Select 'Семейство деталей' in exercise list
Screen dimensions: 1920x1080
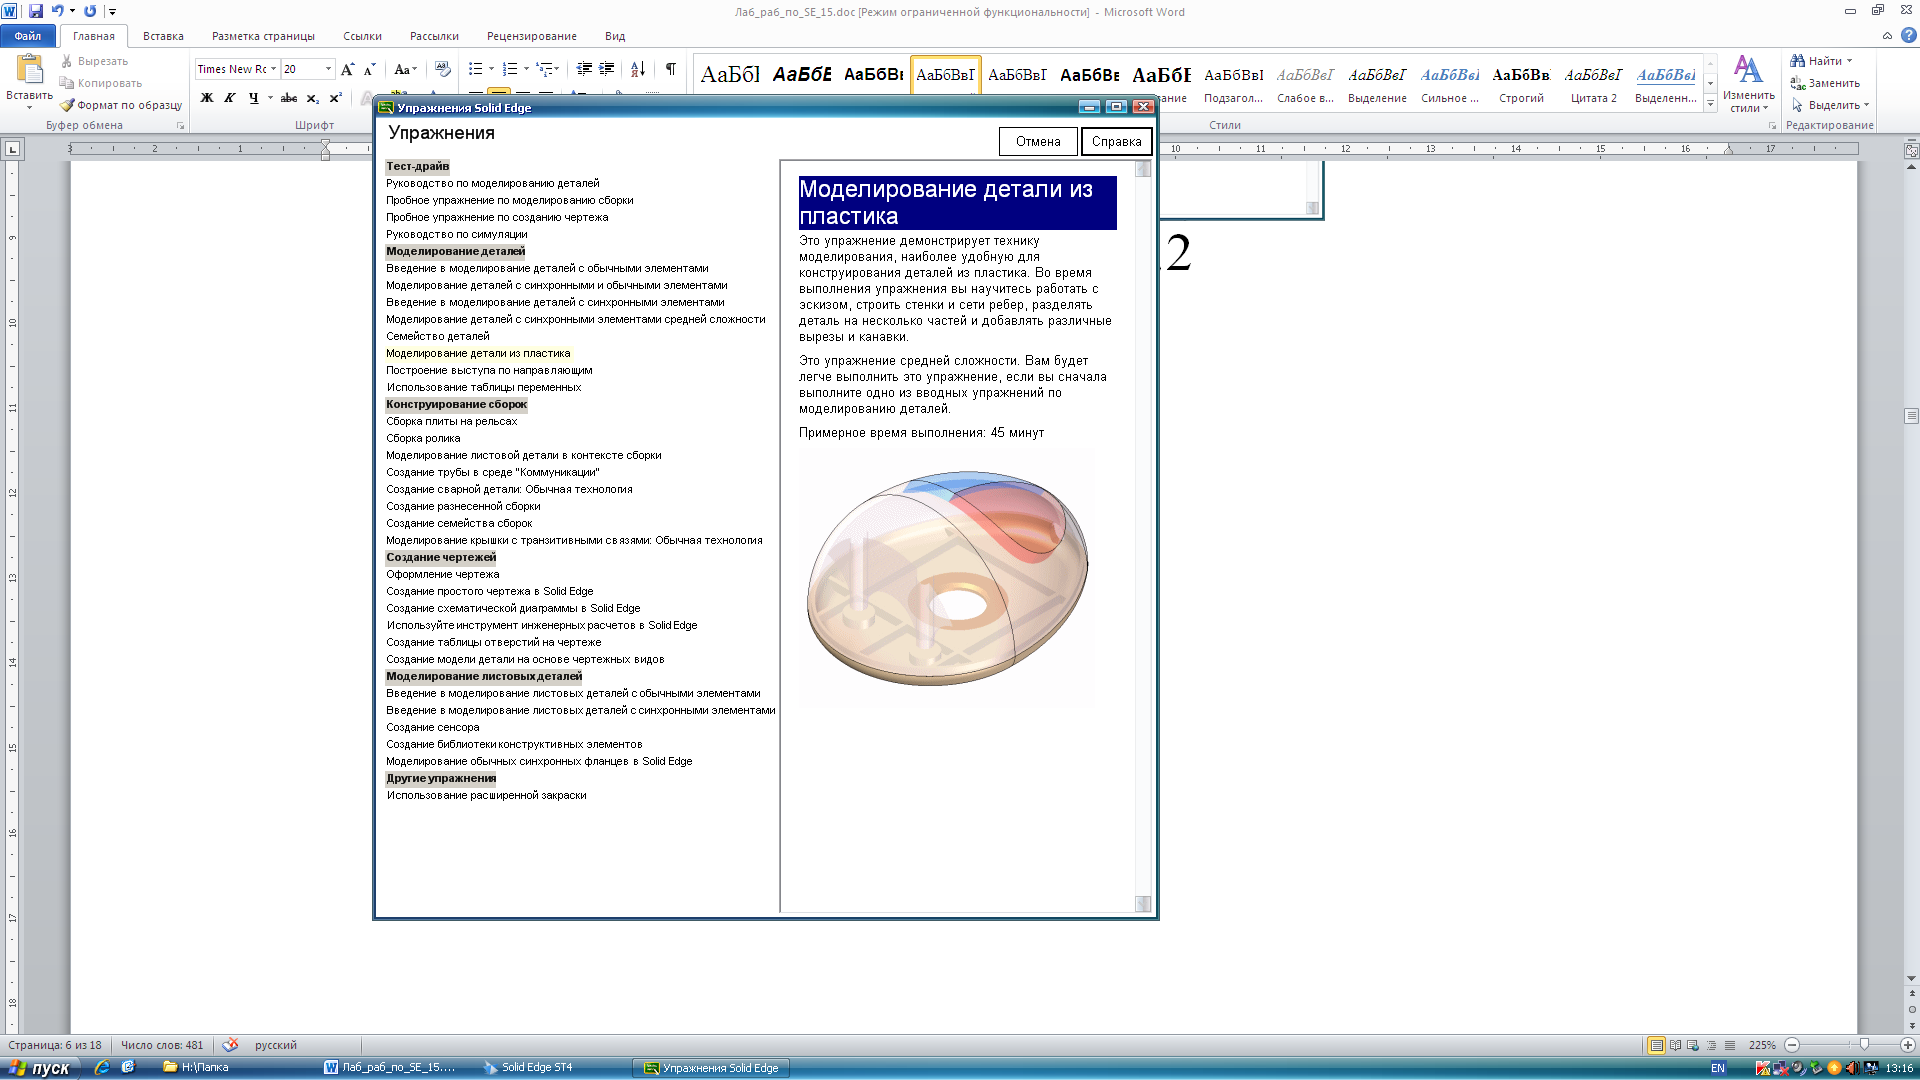437,336
